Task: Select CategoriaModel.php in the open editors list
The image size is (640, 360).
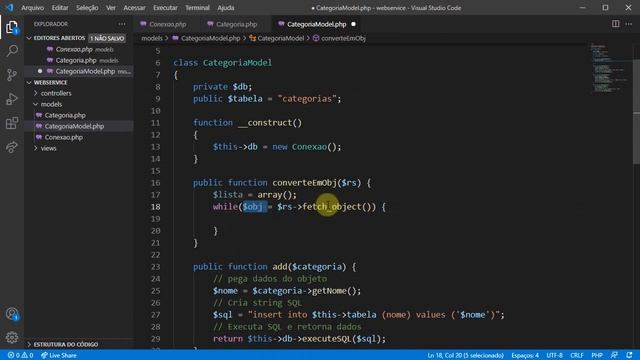Action: [x=80, y=71]
